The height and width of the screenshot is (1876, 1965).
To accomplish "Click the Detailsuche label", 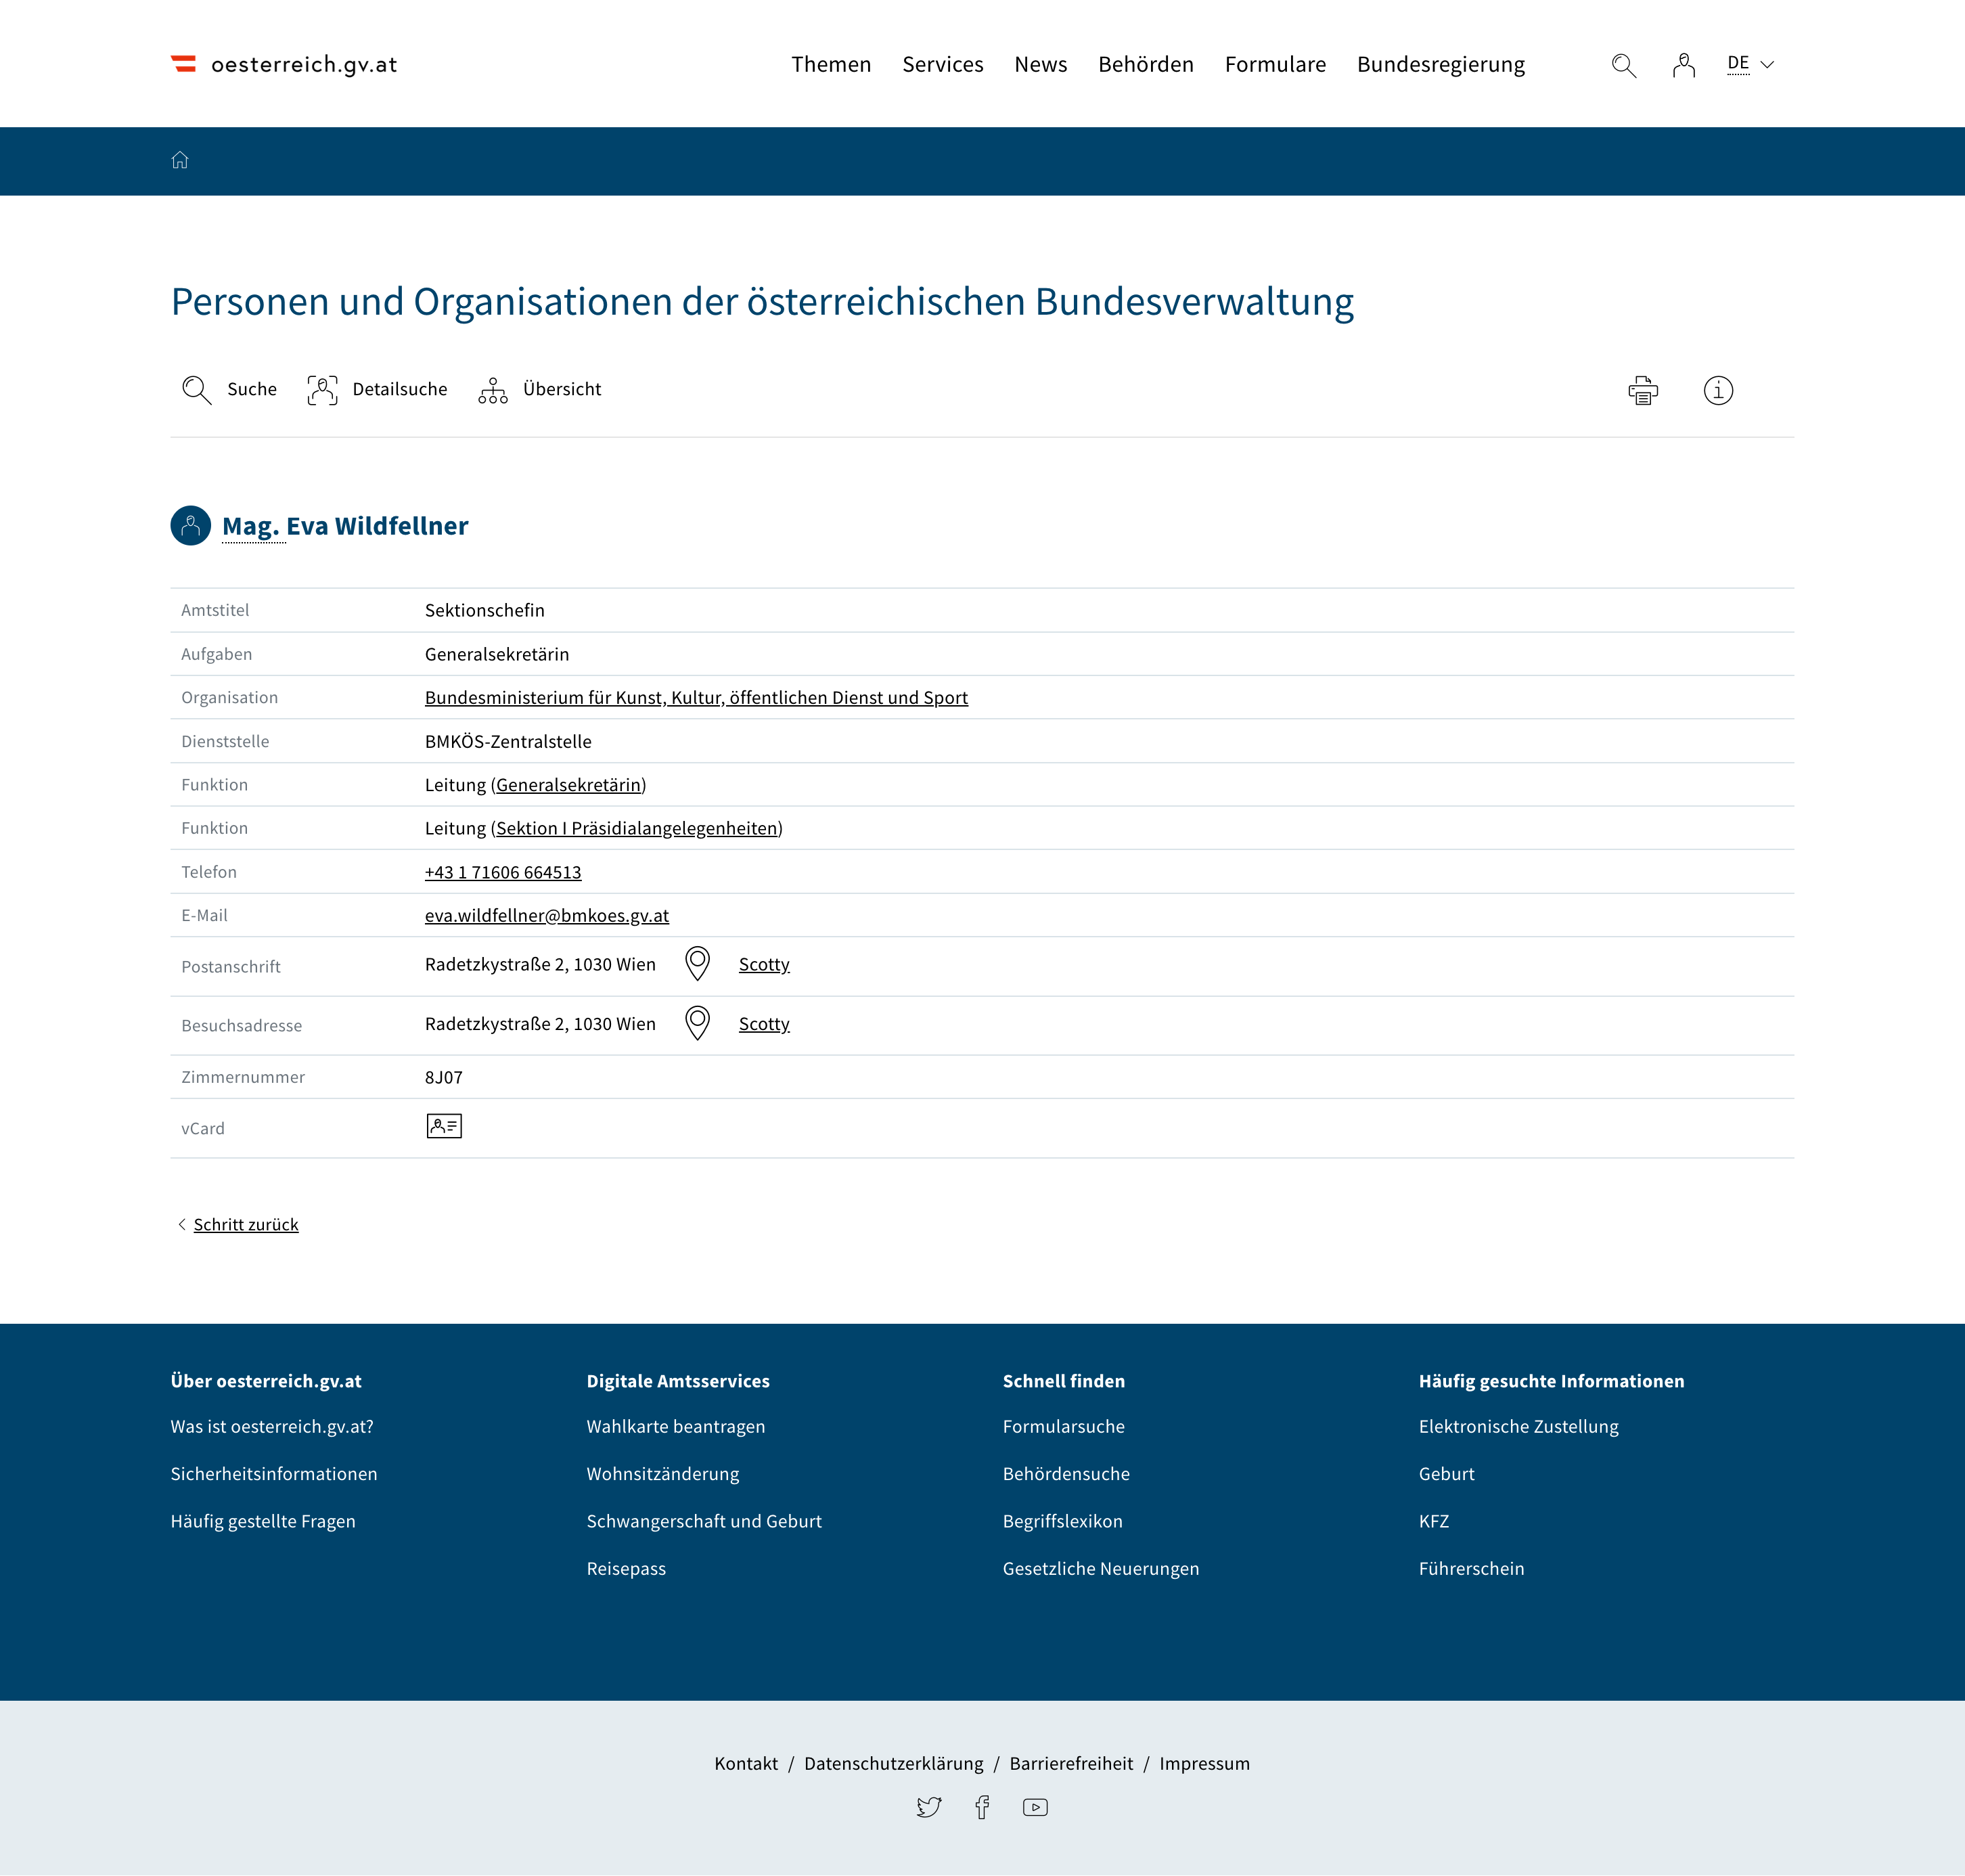I will (x=400, y=389).
